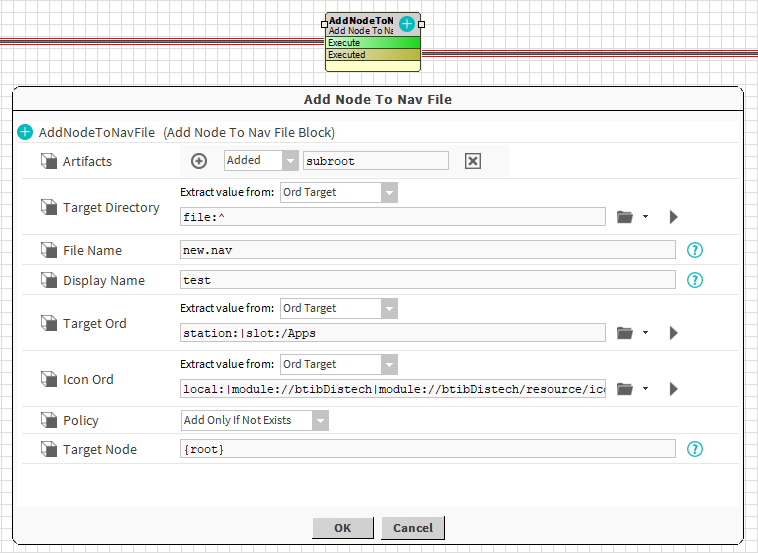Click Target Ord folder browse icon
The image size is (758, 553).
tap(626, 333)
